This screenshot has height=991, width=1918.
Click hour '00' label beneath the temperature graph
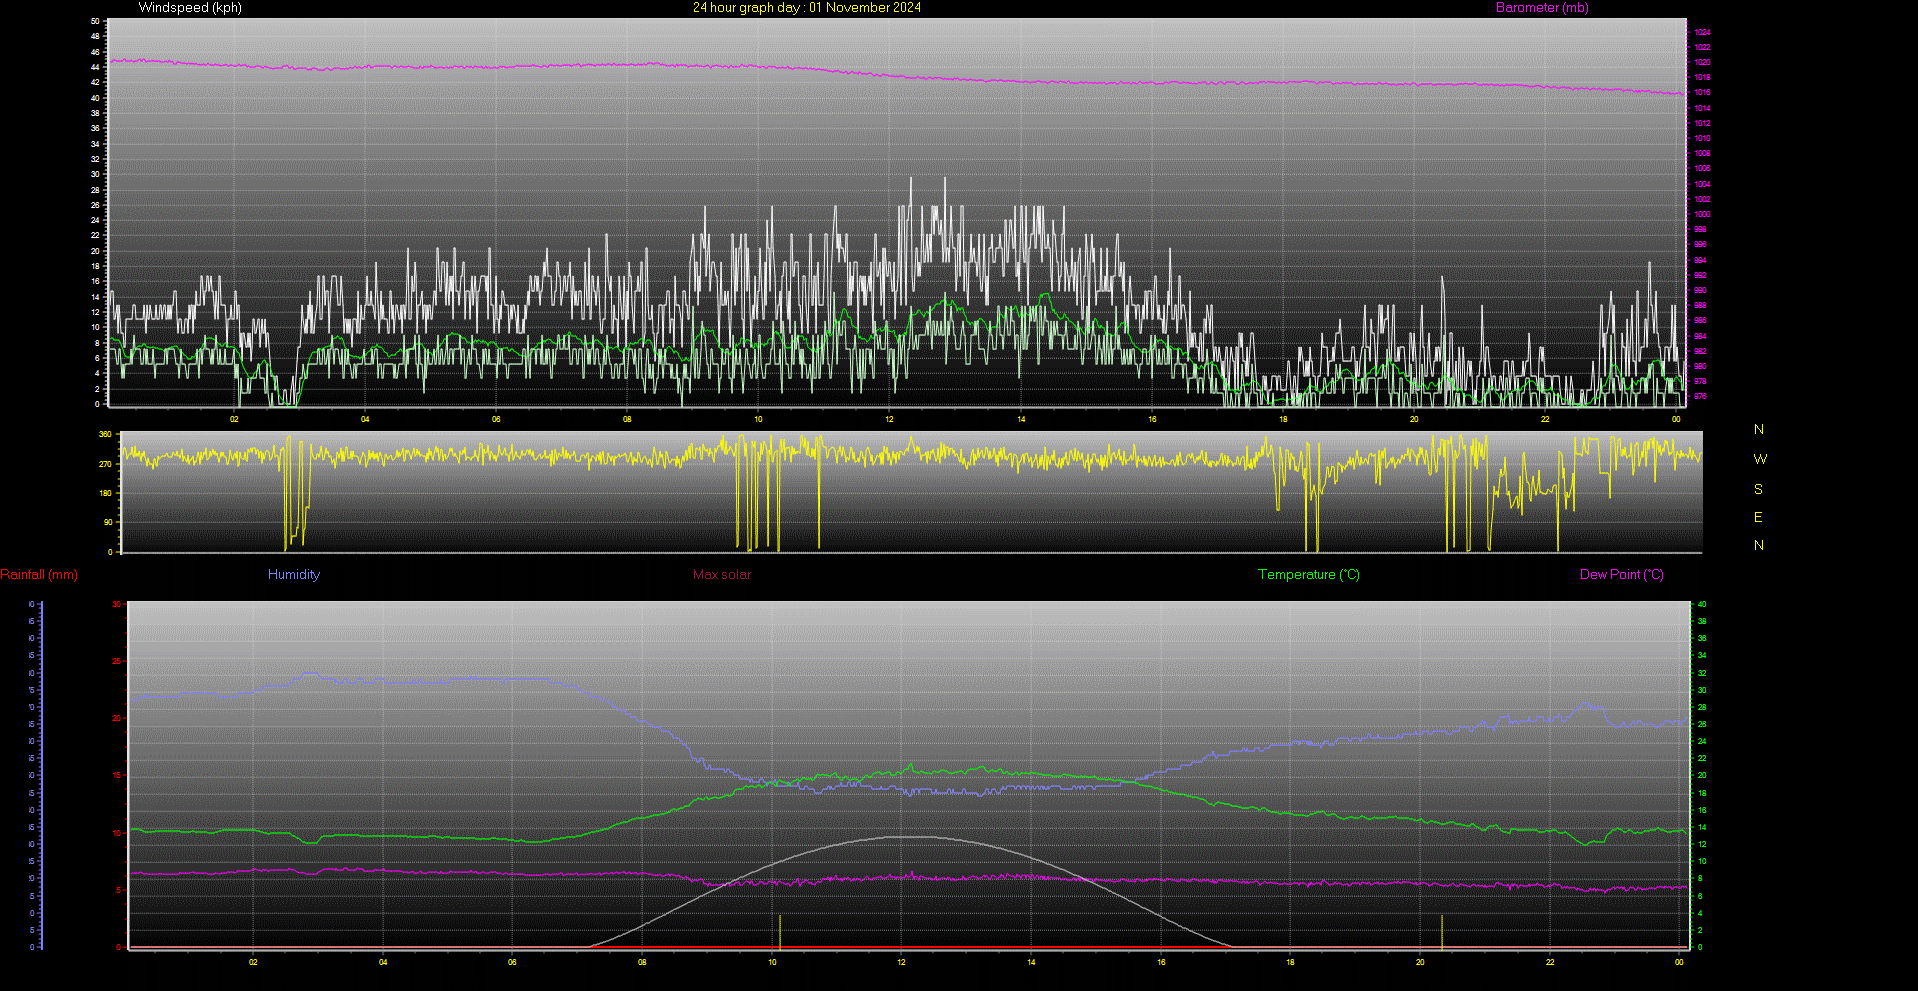[1679, 962]
